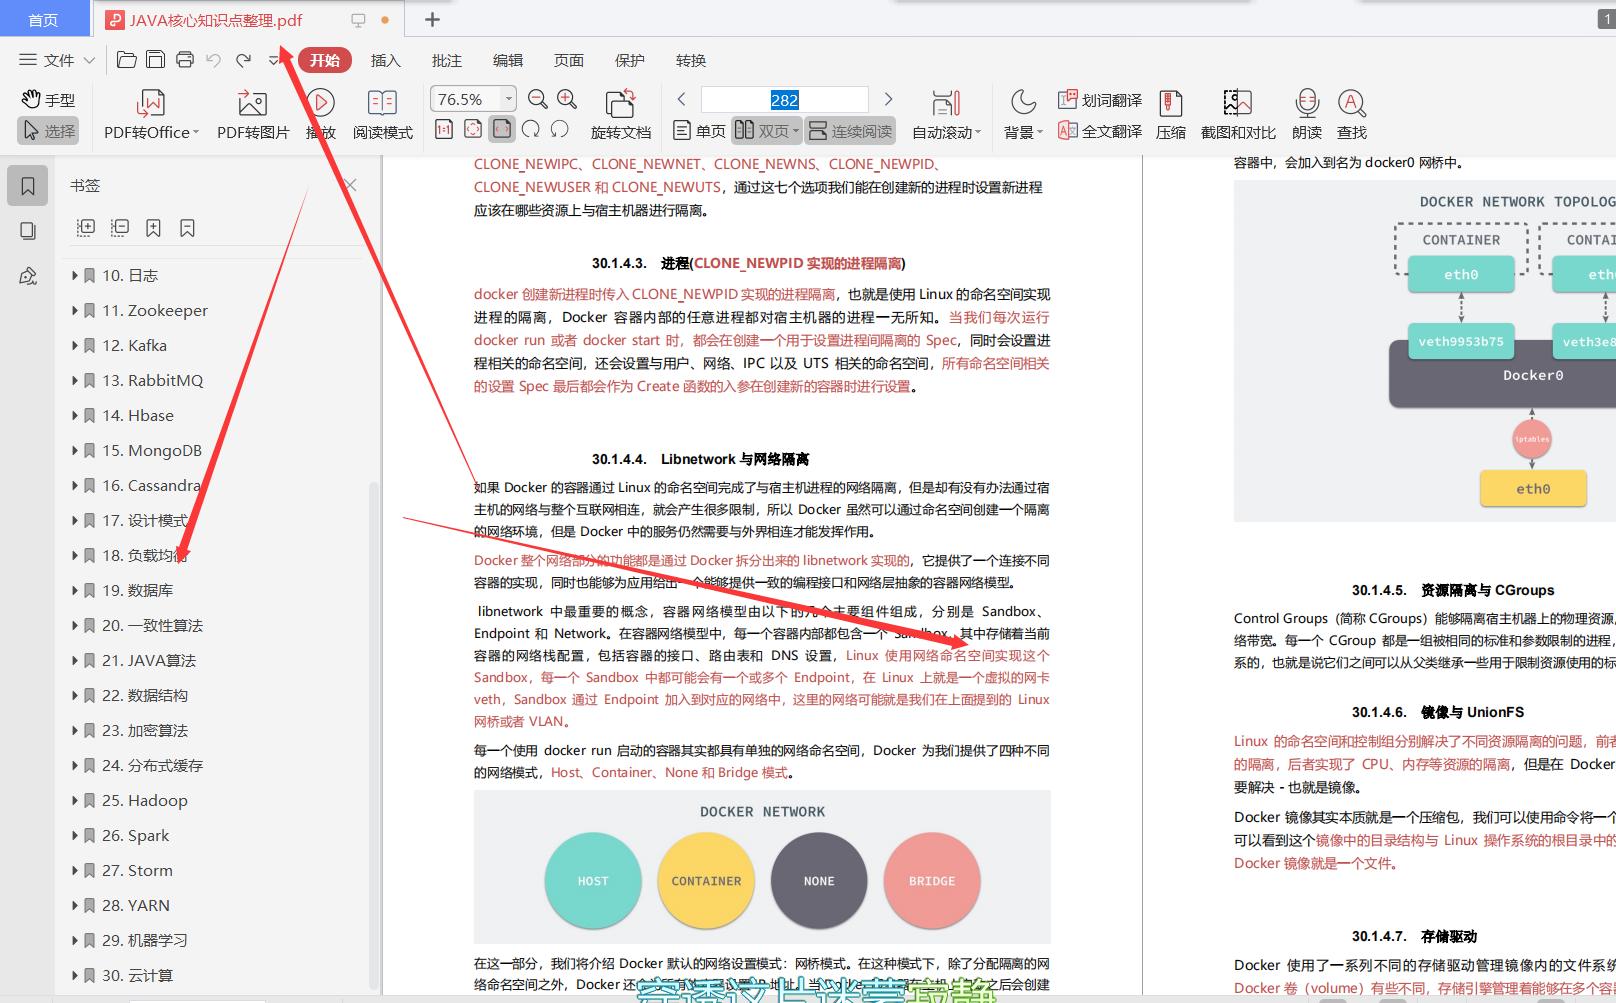Go to next page with right arrow
Screen dimensions: 1616x1003
coord(888,99)
